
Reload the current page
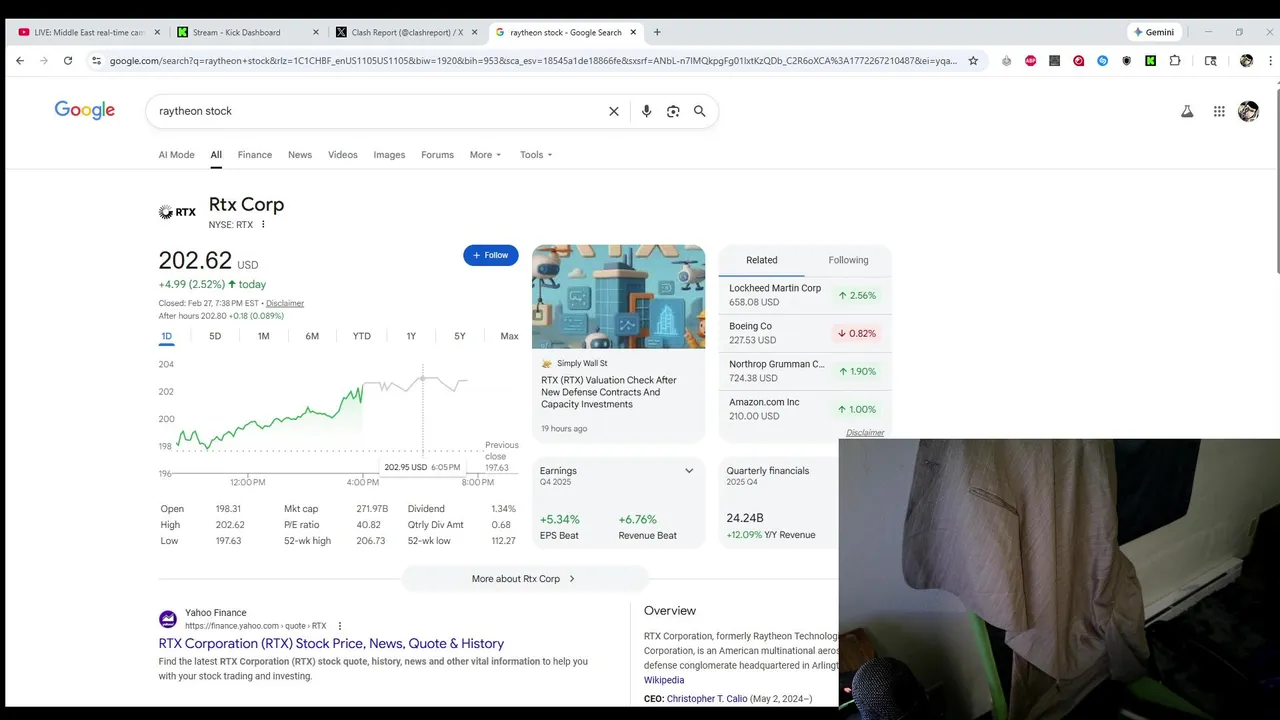coord(68,61)
